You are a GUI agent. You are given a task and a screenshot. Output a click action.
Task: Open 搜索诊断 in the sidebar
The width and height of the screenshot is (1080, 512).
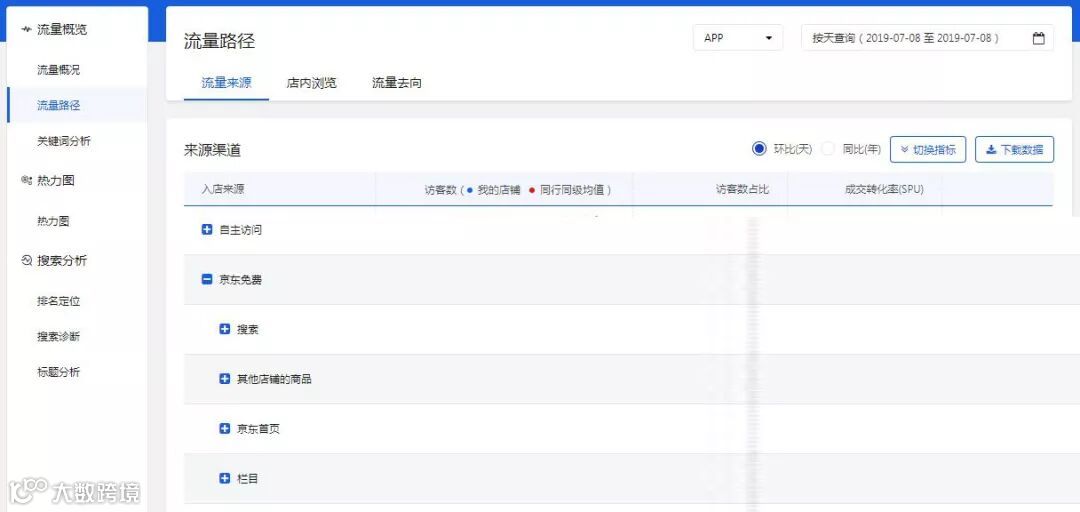59,337
